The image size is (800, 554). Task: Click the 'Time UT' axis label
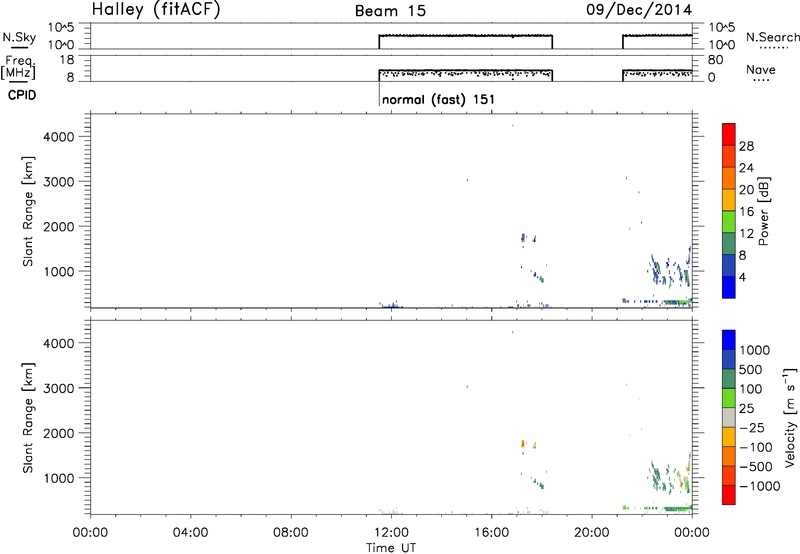pos(391,548)
